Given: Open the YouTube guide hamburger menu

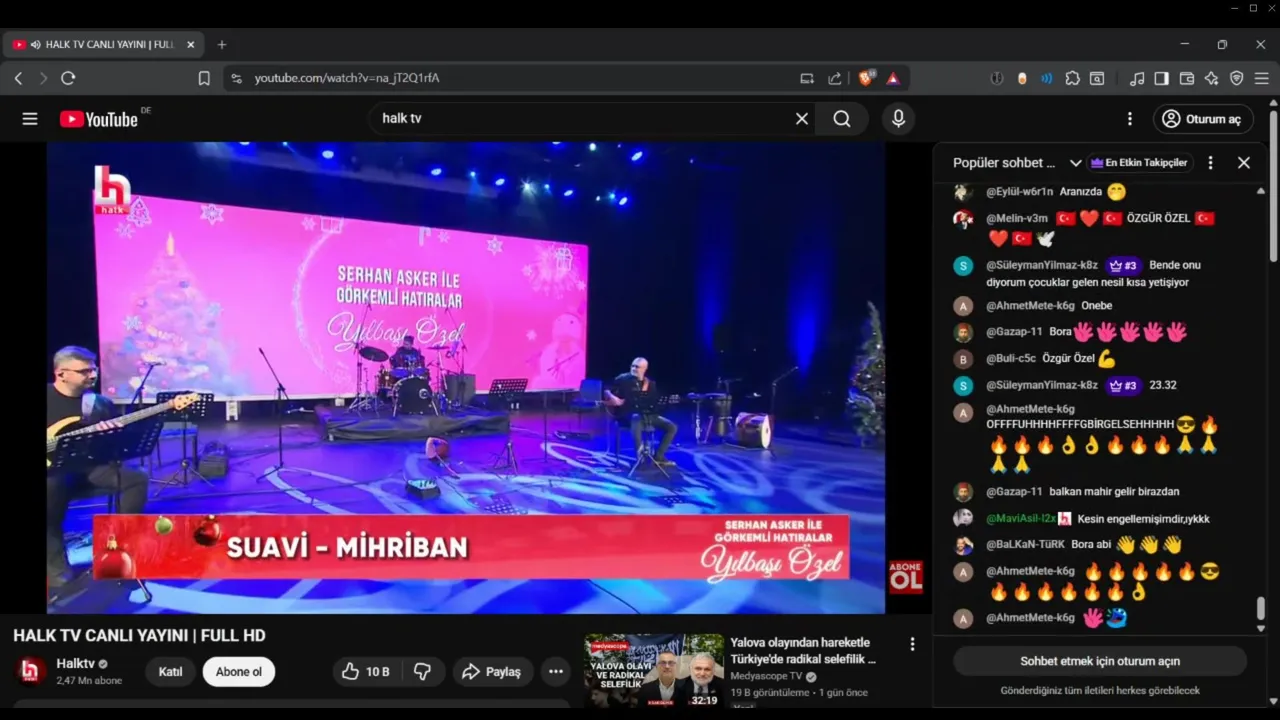Looking at the screenshot, I should pyautogui.click(x=30, y=119).
